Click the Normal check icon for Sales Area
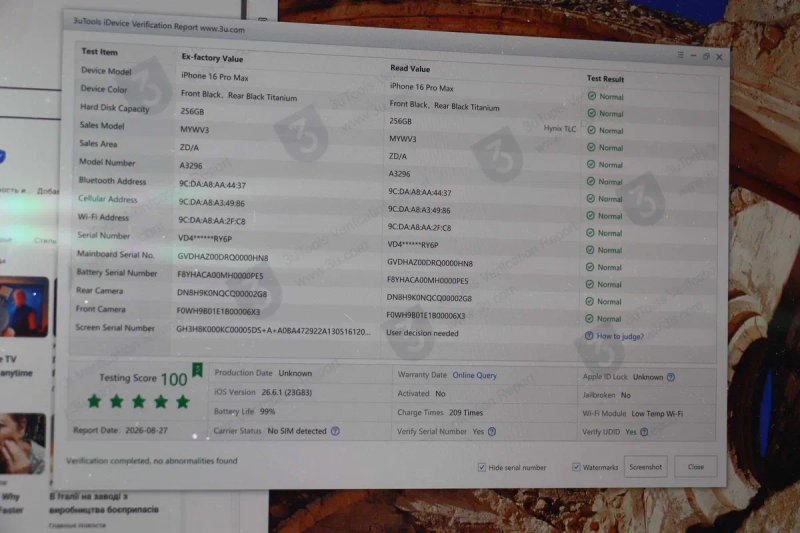This screenshot has width=800, height=533. (591, 164)
